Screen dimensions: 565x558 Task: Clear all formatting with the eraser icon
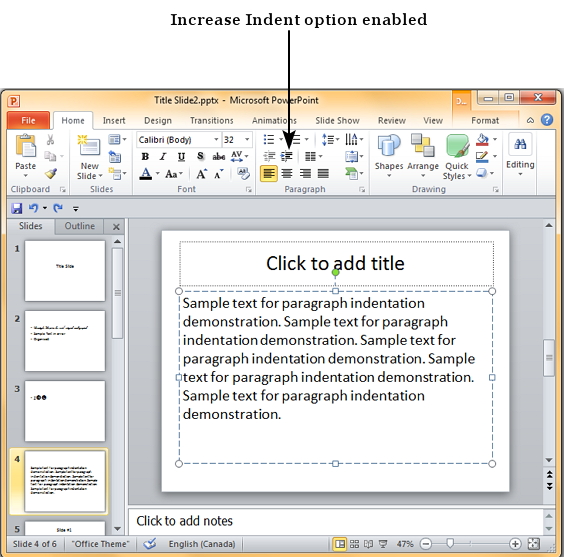(x=244, y=174)
